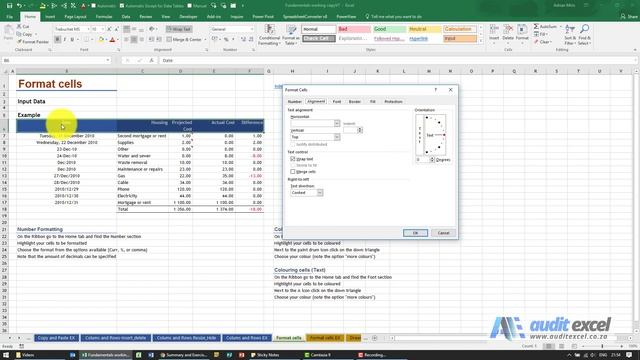Viewport: 640px width, 360px height.
Task: Click the Percent style icon
Action: 226,40
